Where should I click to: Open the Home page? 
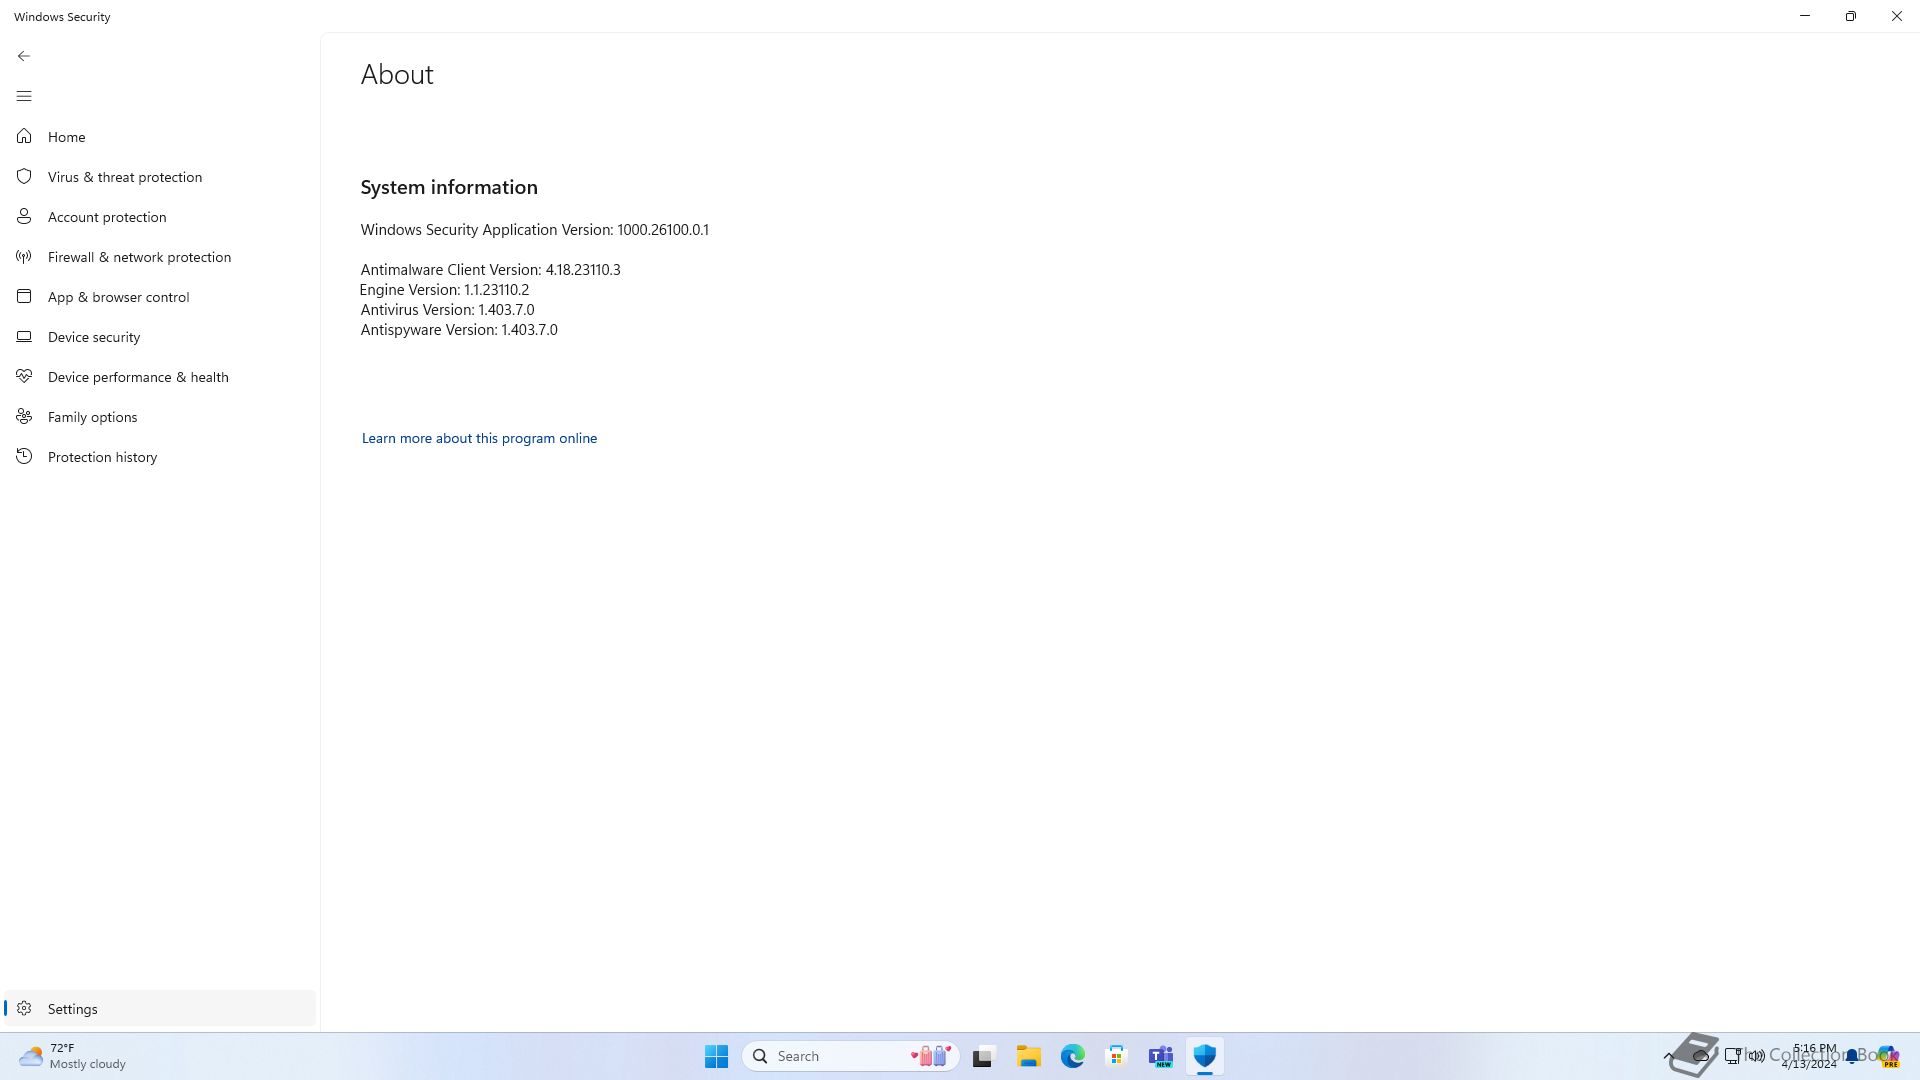tap(160, 137)
